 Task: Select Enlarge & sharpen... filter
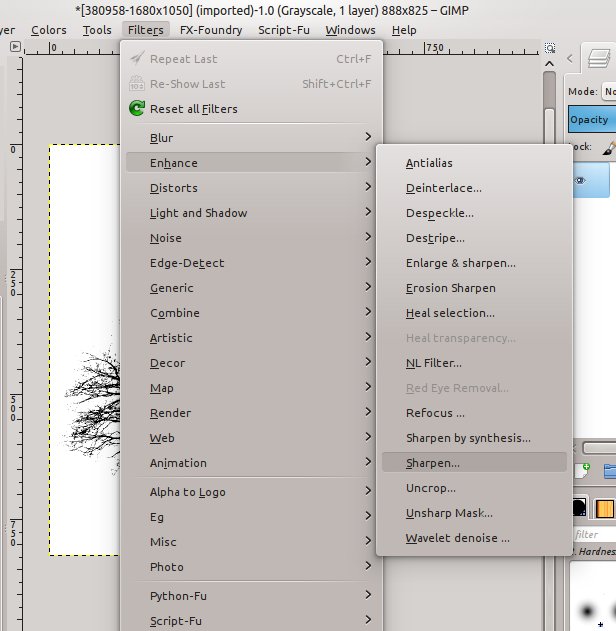(474, 262)
